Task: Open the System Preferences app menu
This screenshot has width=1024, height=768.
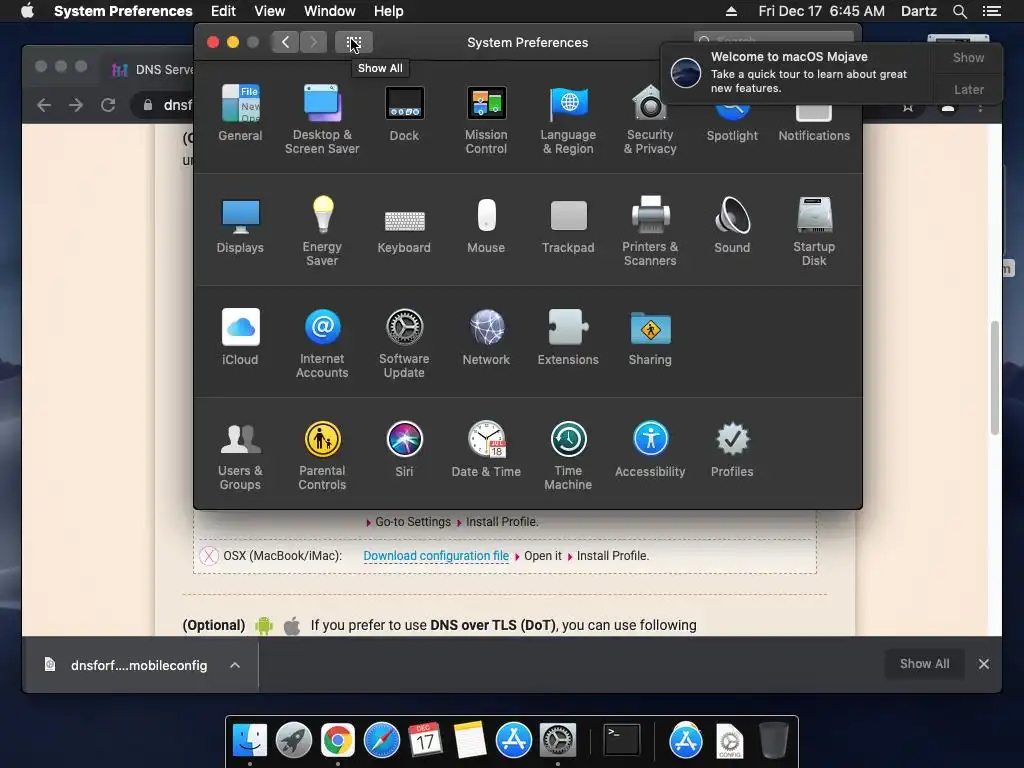Action: [123, 11]
